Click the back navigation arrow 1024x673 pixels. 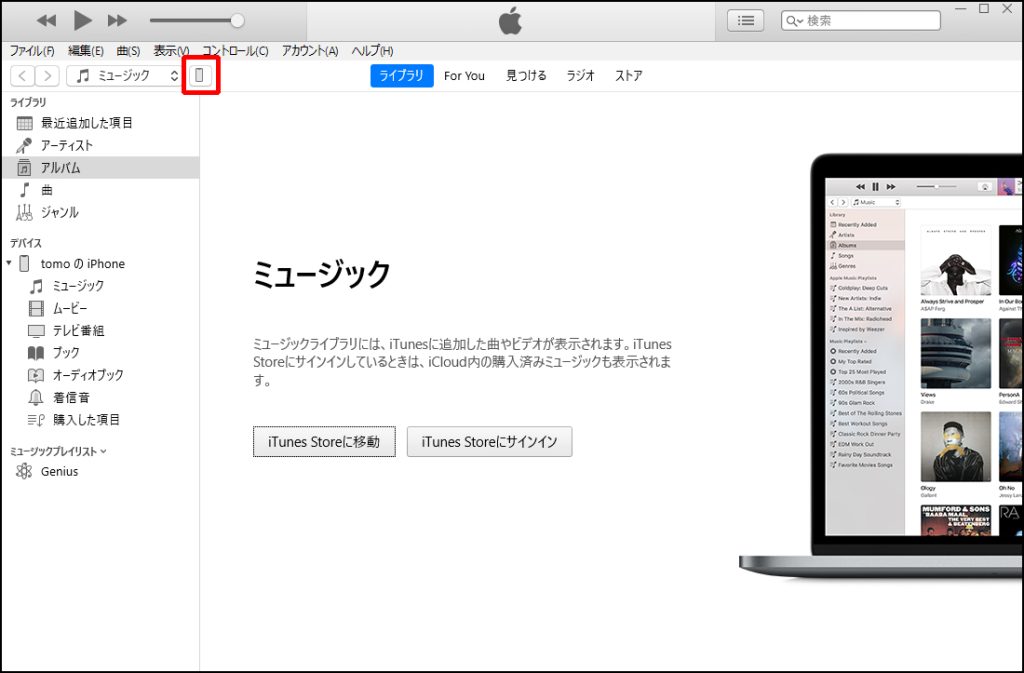click(x=22, y=76)
